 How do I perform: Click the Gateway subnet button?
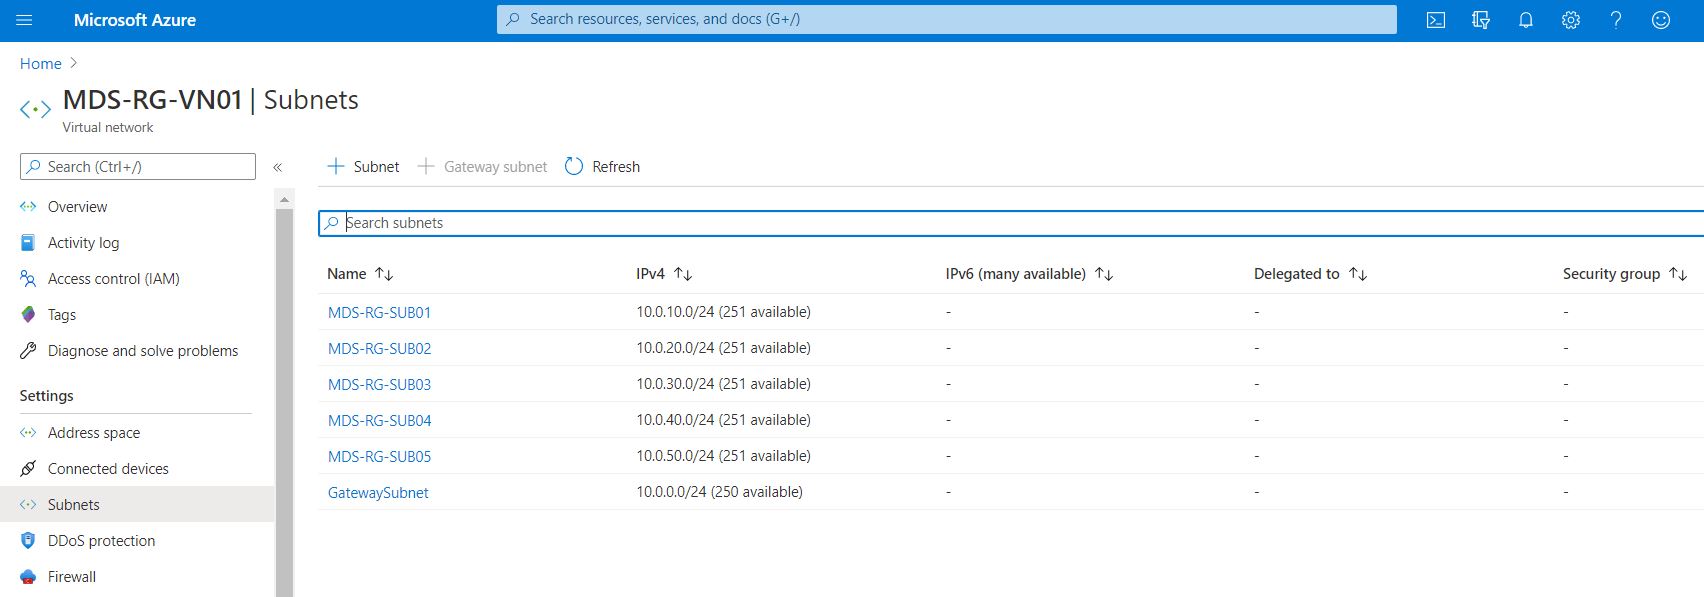click(483, 167)
